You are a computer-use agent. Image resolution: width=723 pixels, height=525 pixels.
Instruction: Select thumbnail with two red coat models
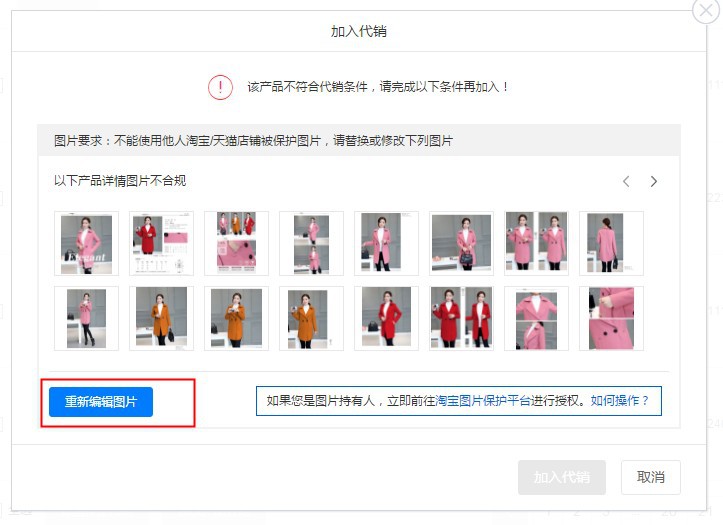pyautogui.click(x=461, y=318)
